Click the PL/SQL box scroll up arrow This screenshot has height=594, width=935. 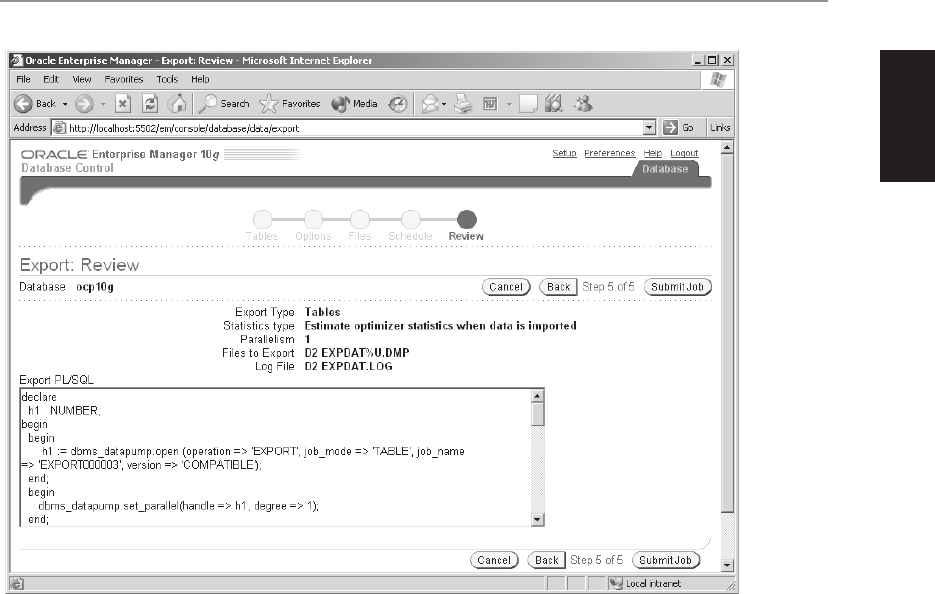(537, 396)
